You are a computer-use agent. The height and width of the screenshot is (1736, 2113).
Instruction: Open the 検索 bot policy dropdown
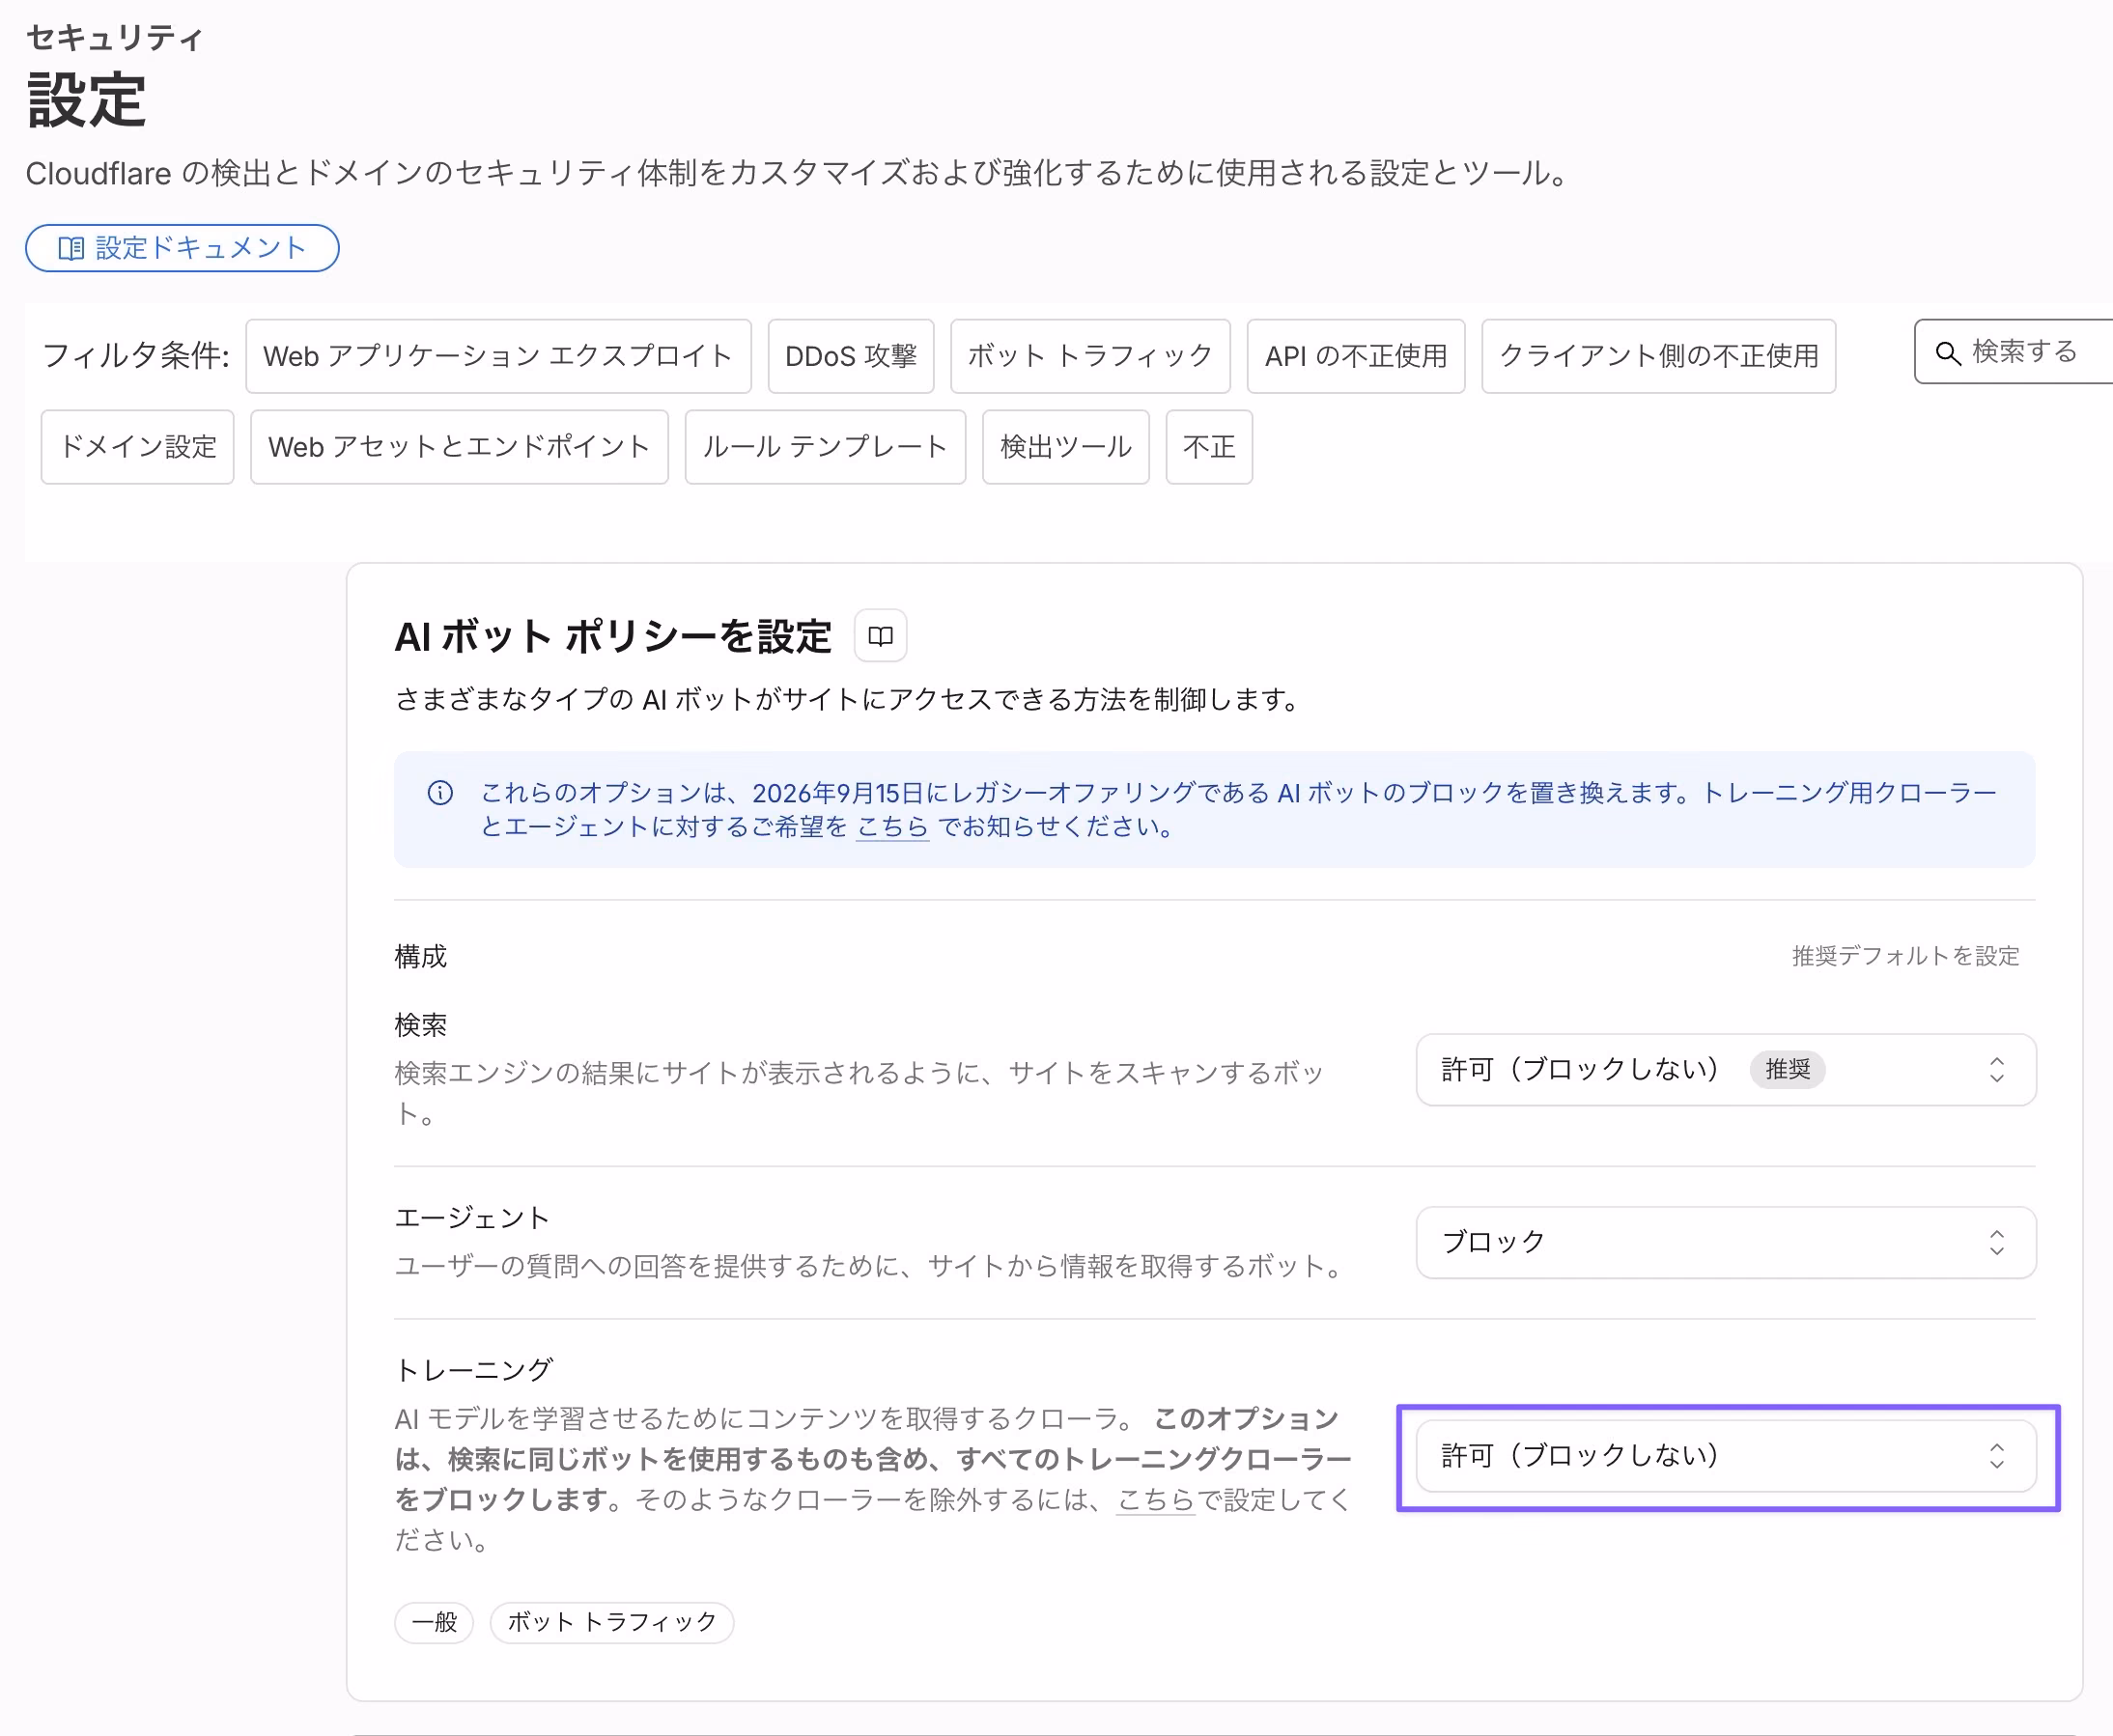(x=1726, y=1070)
